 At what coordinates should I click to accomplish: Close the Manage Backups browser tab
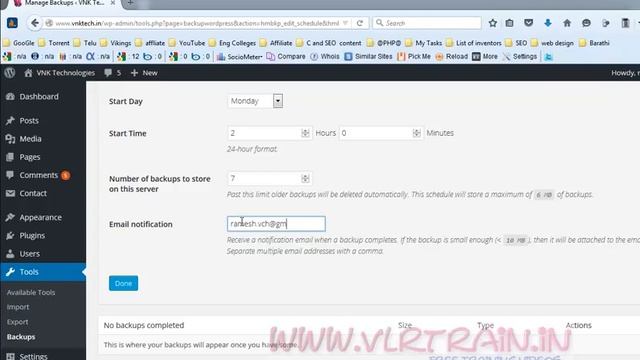[x=113, y=3]
